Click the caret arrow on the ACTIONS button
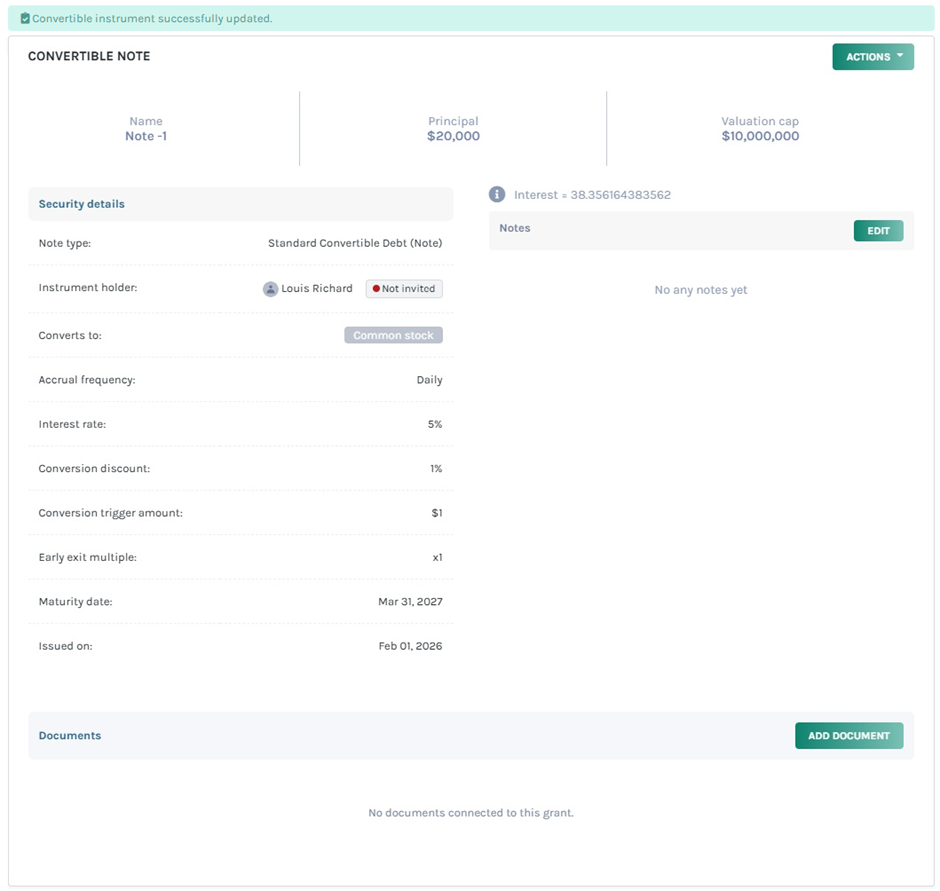The image size is (940, 891). pyautogui.click(x=900, y=56)
